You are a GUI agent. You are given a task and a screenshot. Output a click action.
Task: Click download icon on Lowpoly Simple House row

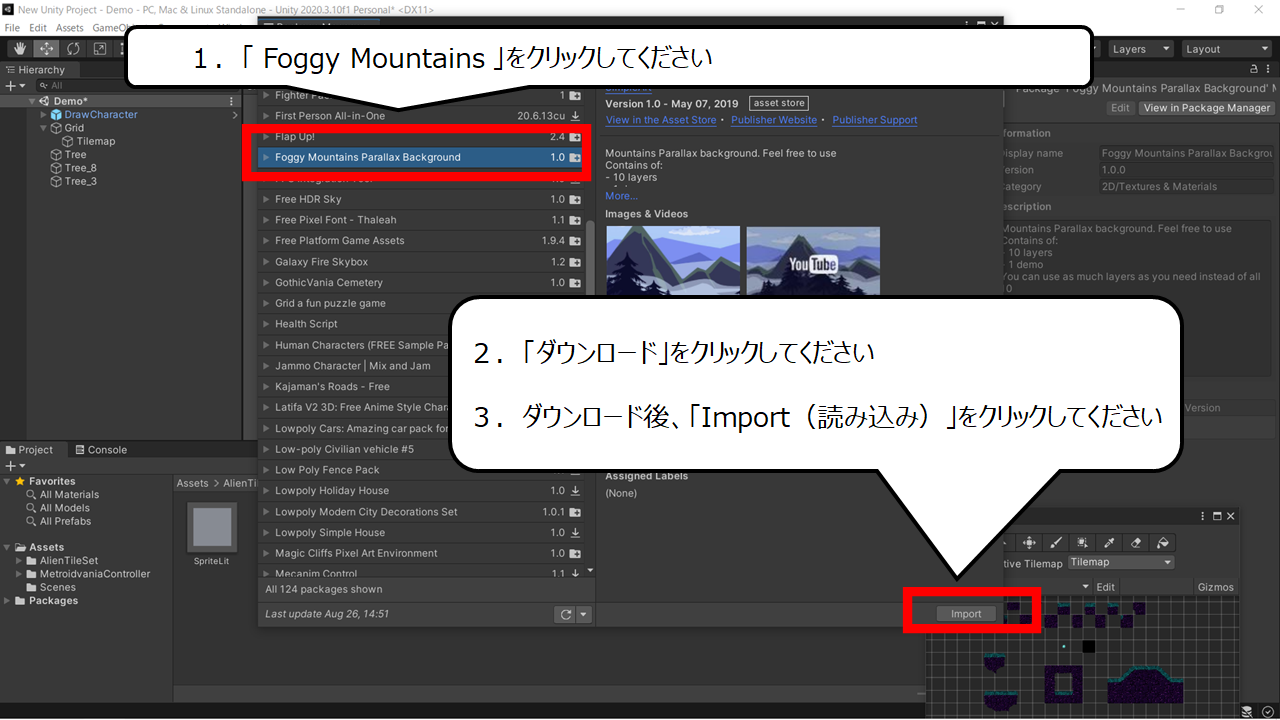(x=575, y=533)
